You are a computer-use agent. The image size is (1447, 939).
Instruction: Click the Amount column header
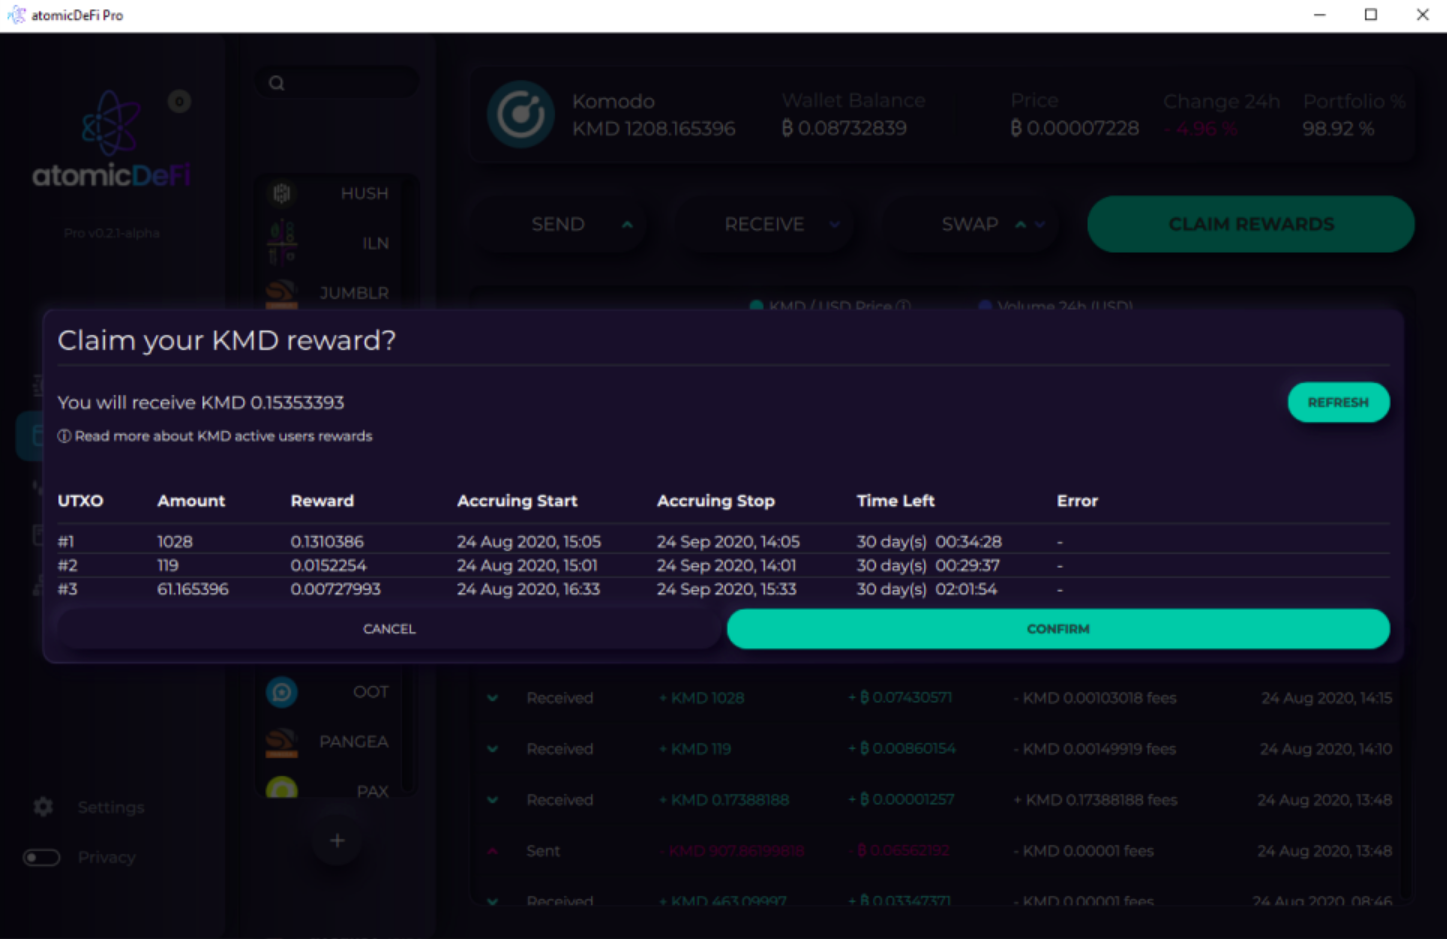(191, 501)
